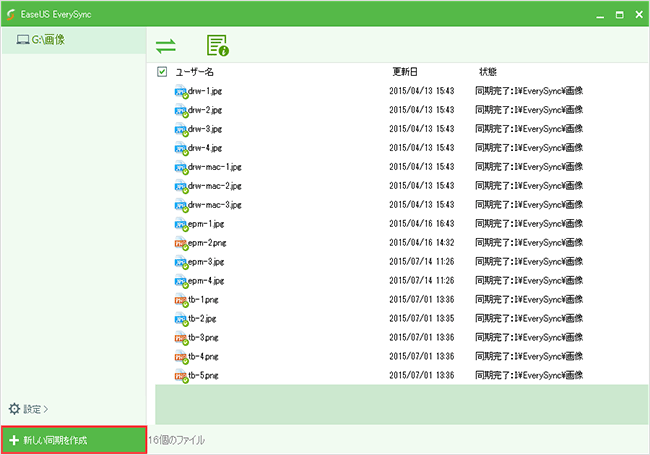The width and height of the screenshot is (650, 455).
Task: Click the tb-3.png file icon
Action: 181,339
